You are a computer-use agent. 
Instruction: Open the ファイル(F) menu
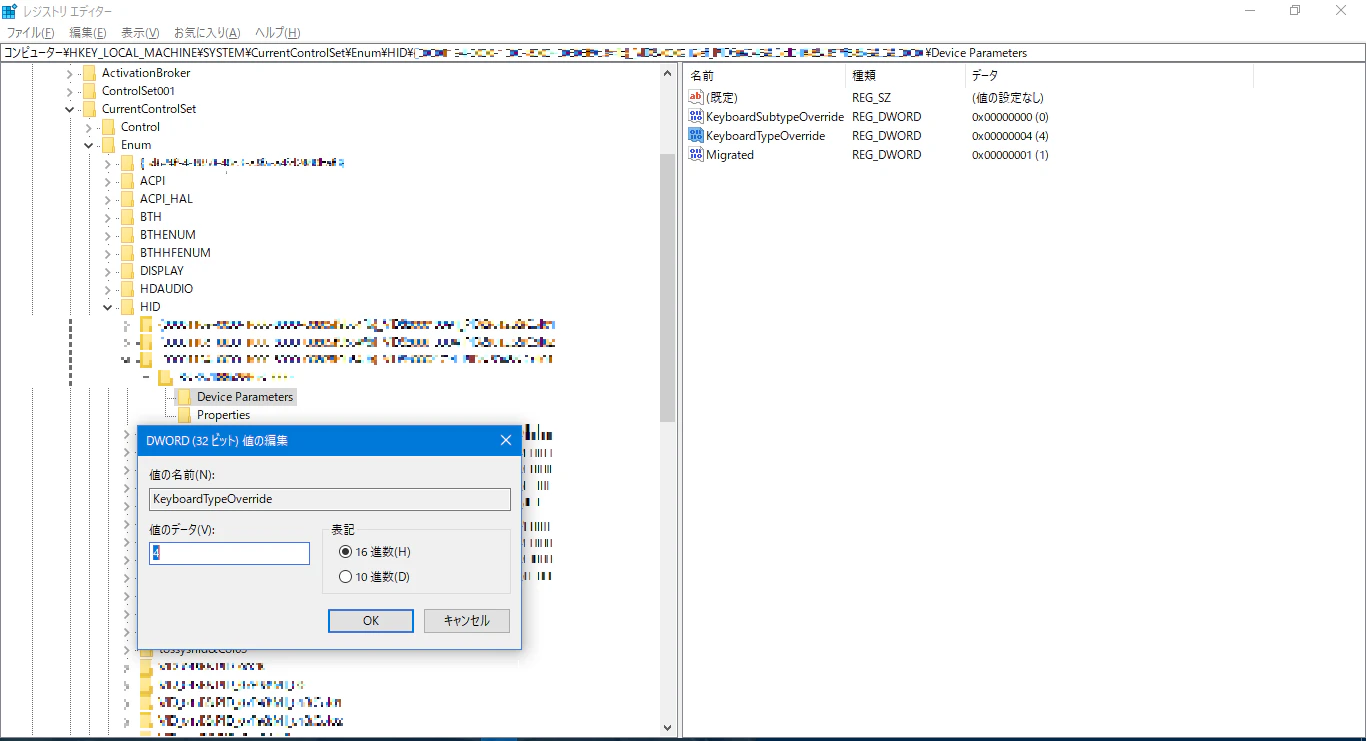[x=30, y=33]
